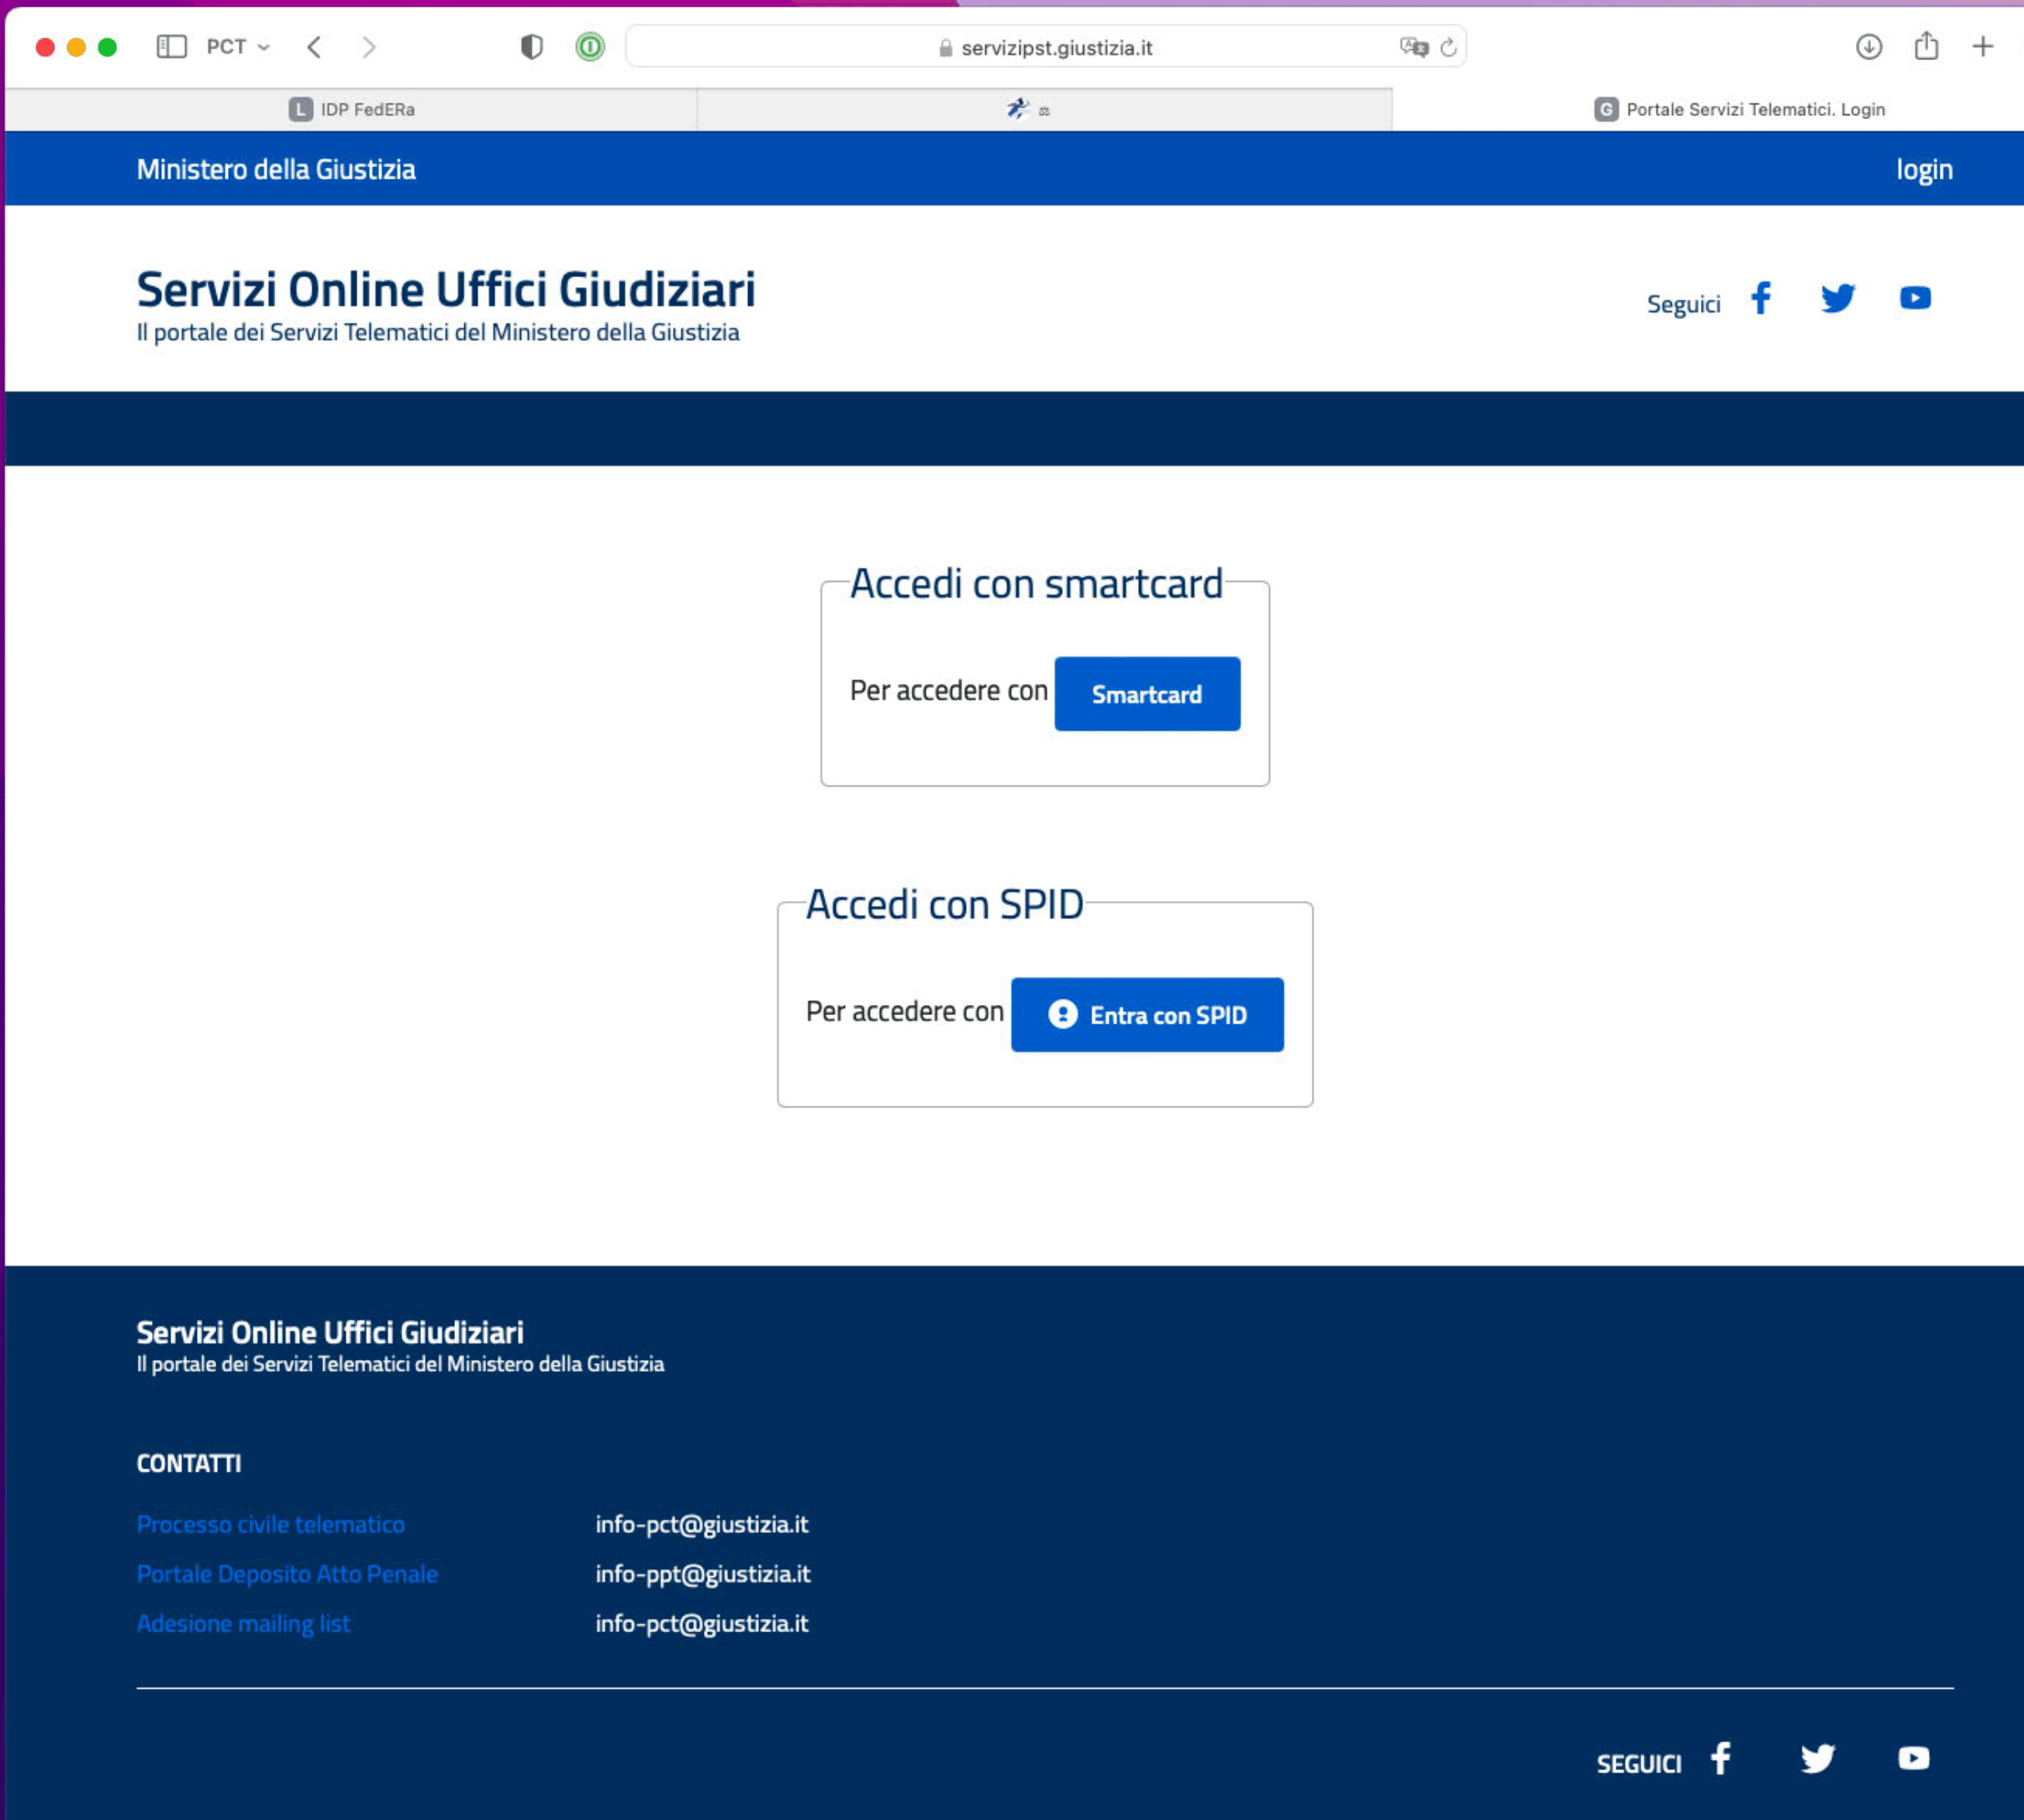This screenshot has width=2024, height=1820.
Task: Click the Accedi con SPID heading
Action: [x=945, y=904]
